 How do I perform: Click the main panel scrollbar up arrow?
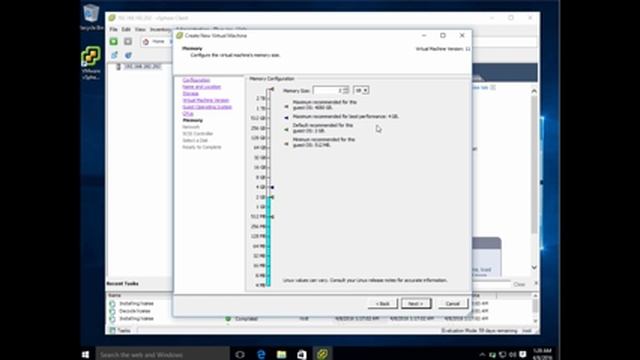[534, 91]
